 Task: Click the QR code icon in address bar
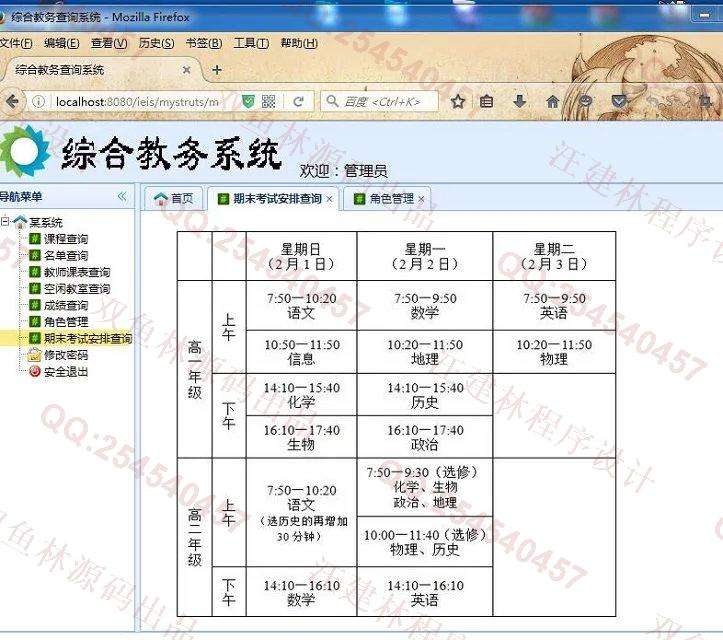(269, 102)
